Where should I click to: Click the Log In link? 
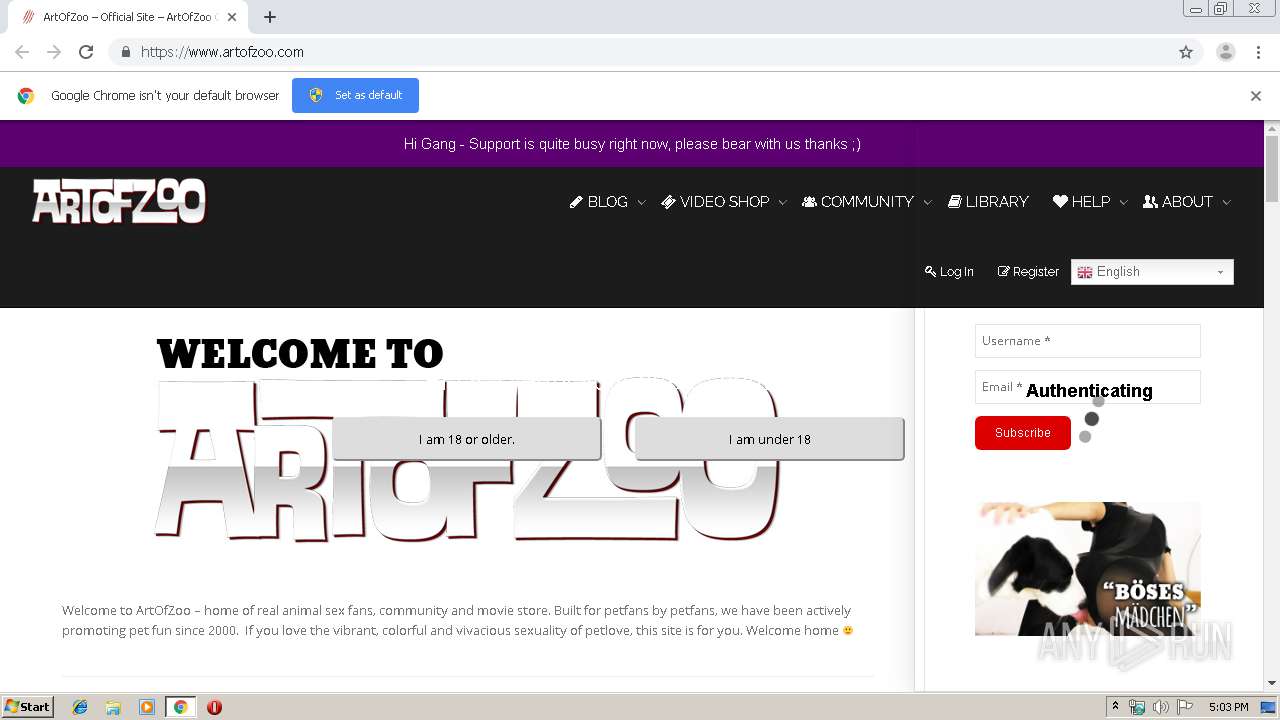point(949,271)
